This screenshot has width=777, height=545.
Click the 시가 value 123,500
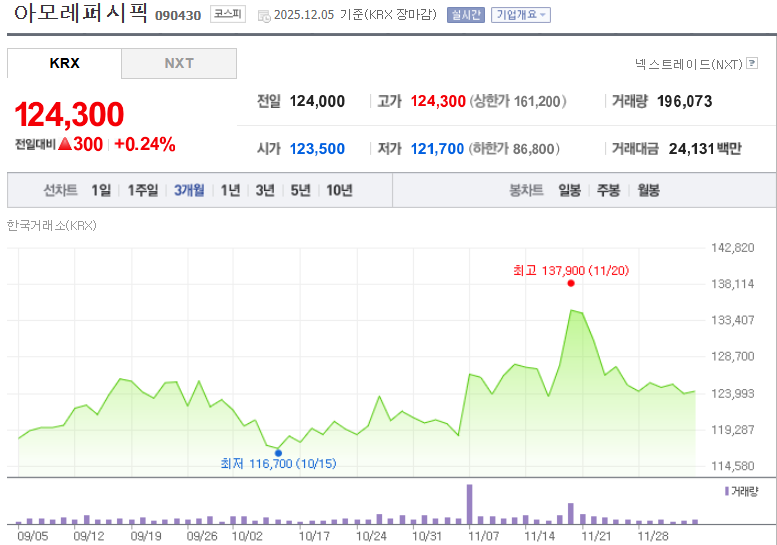pyautogui.click(x=317, y=149)
